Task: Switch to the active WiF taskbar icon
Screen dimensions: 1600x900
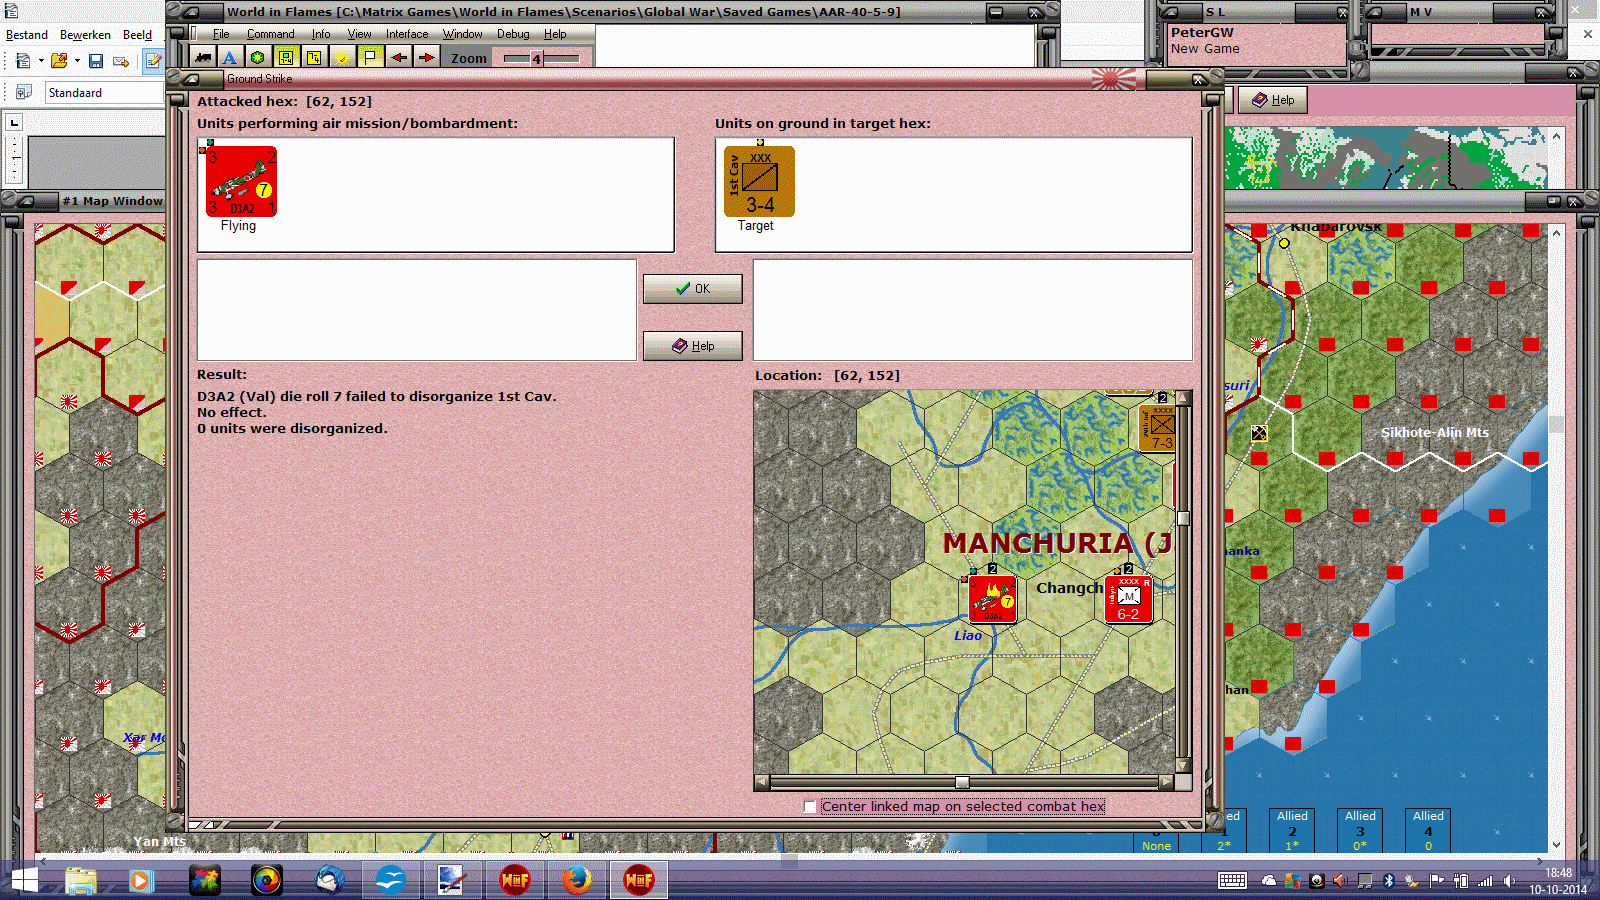Action: [638, 881]
